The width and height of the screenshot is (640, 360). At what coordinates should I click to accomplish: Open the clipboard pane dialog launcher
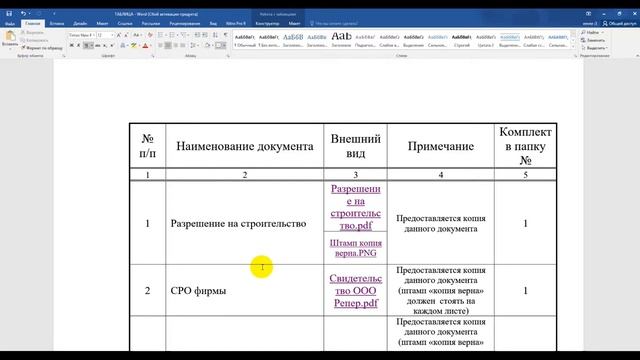coord(64,56)
